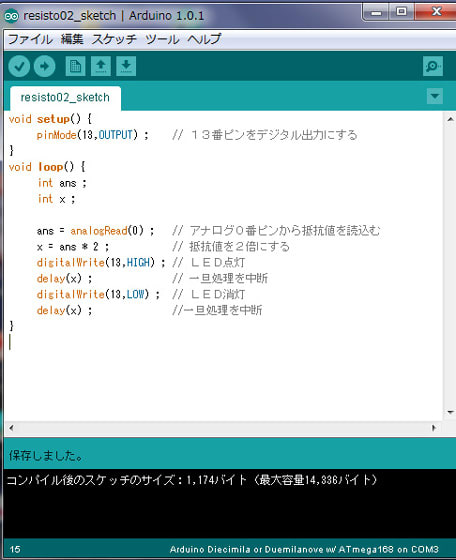The height and width of the screenshot is (560, 456).
Task: Open the Serial Monitor magnifier icon
Action: pos(433,66)
